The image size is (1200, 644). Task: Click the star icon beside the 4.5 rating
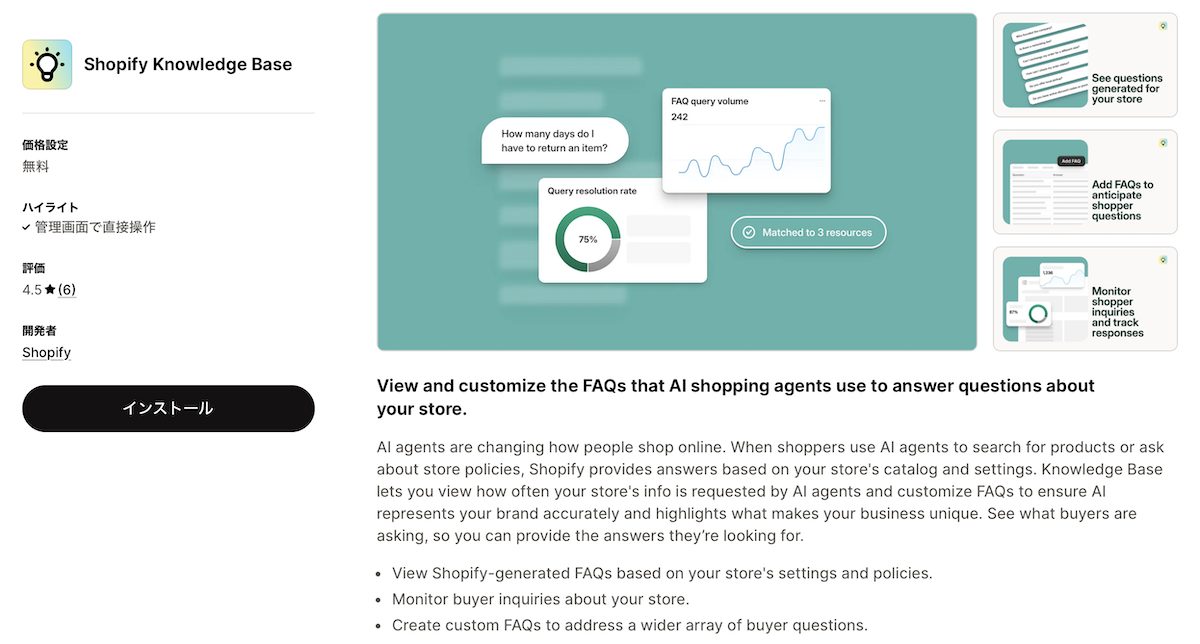click(50, 290)
